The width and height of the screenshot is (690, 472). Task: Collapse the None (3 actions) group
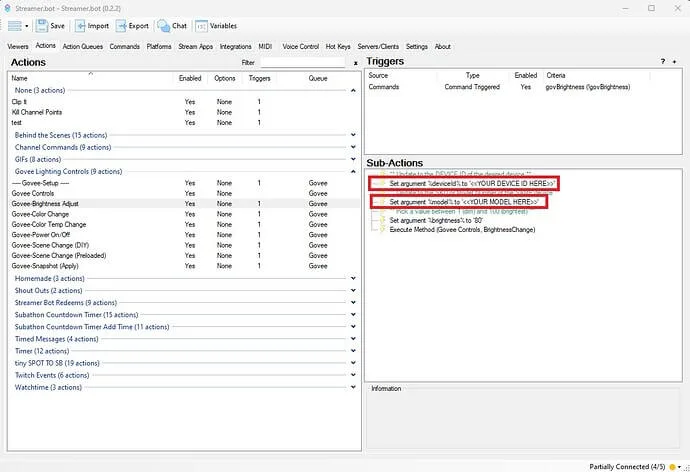point(353,90)
